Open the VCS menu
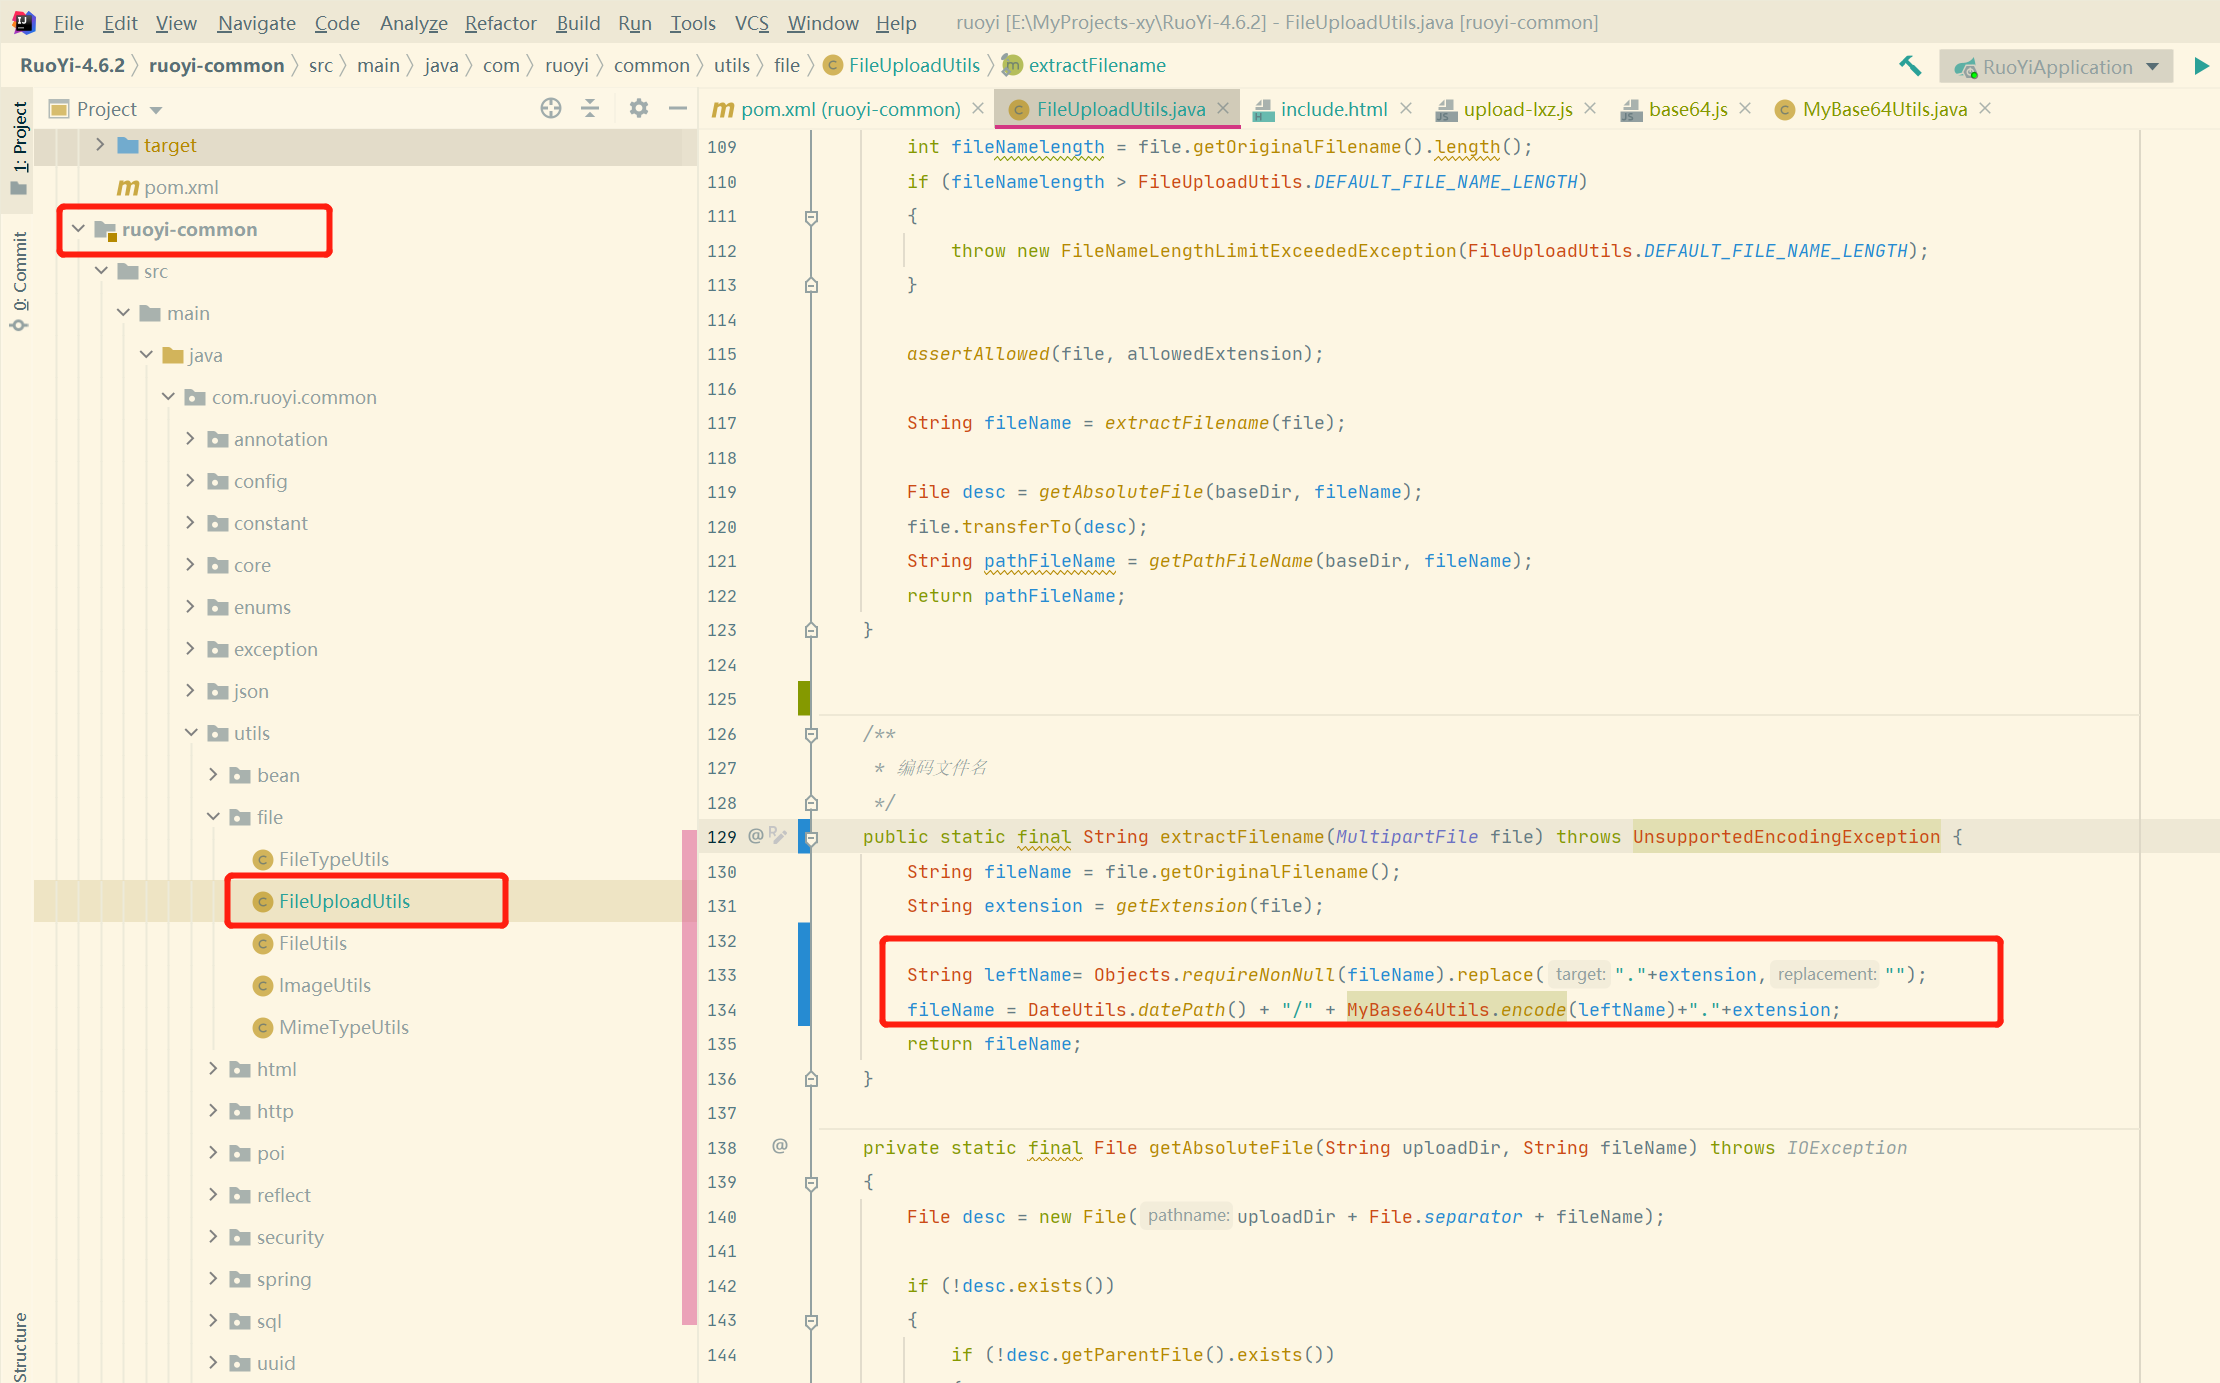 (751, 22)
